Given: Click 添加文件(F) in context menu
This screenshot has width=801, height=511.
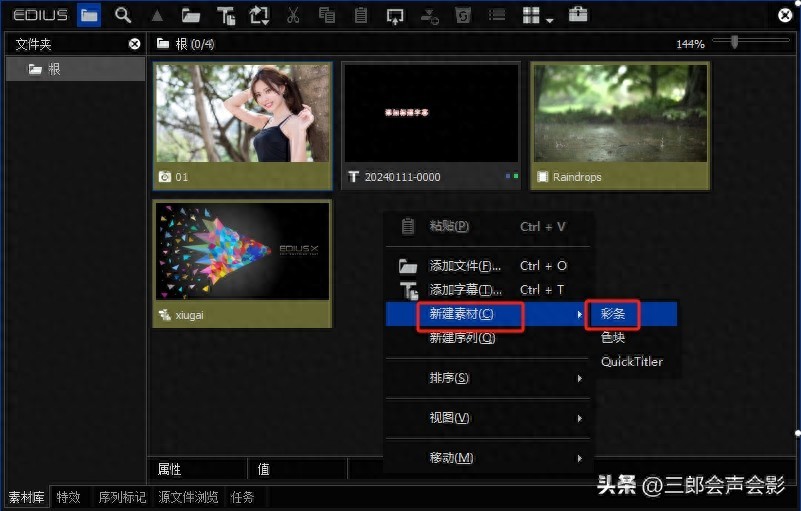Looking at the screenshot, I should (x=465, y=266).
